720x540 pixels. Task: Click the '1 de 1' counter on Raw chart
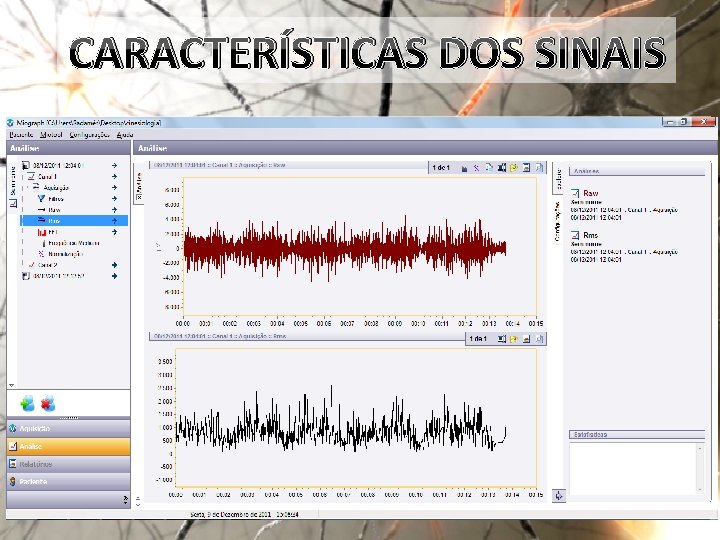click(x=441, y=168)
